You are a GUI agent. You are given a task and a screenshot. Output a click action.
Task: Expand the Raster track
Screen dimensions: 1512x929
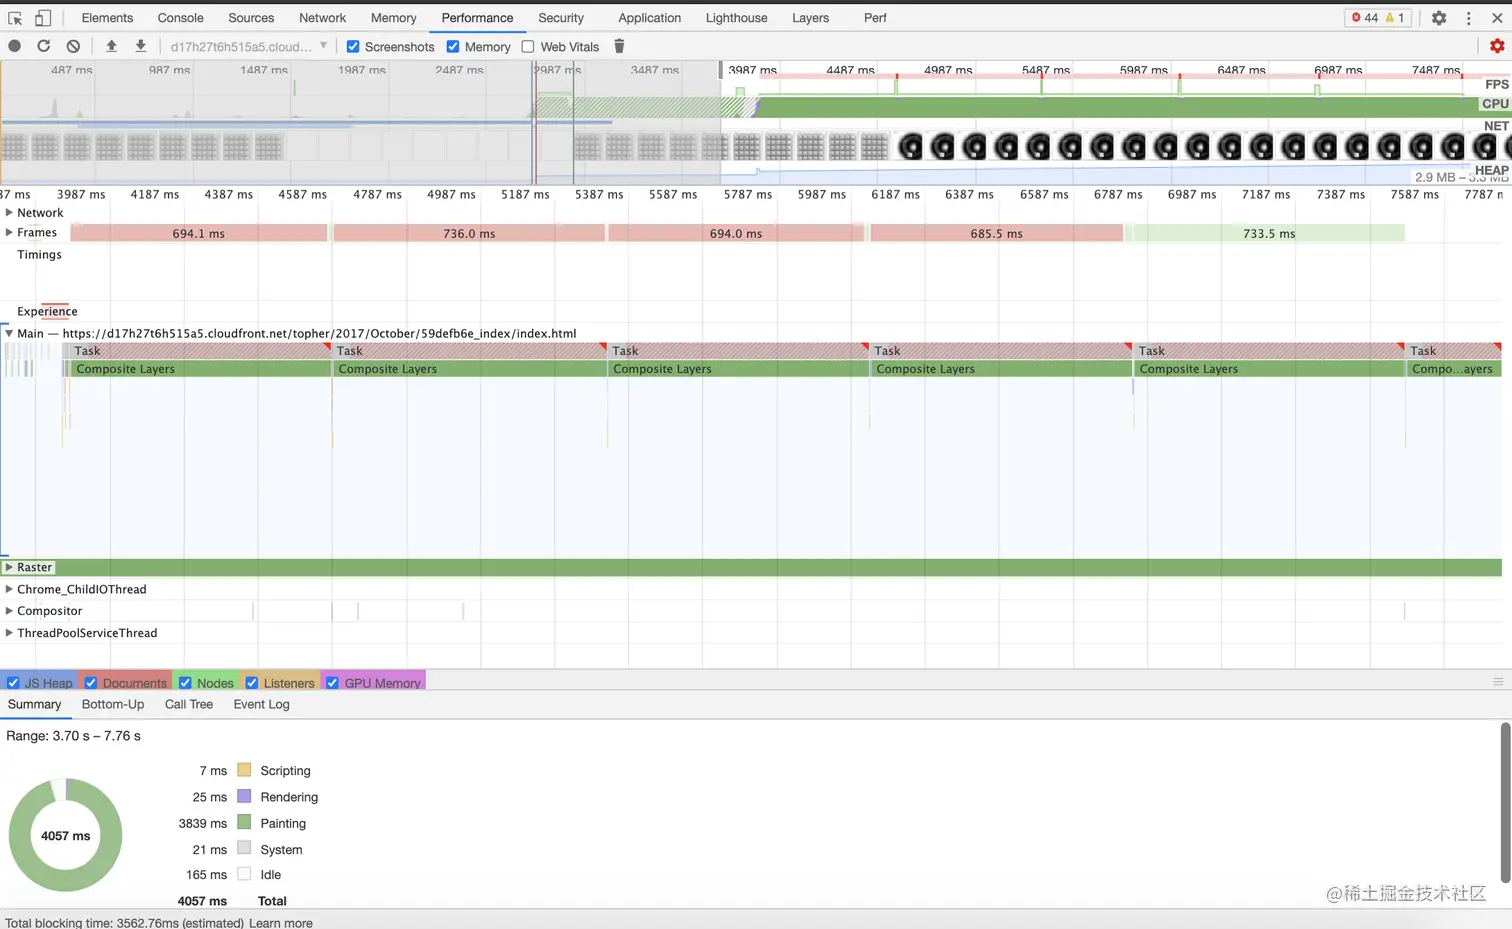(9, 567)
